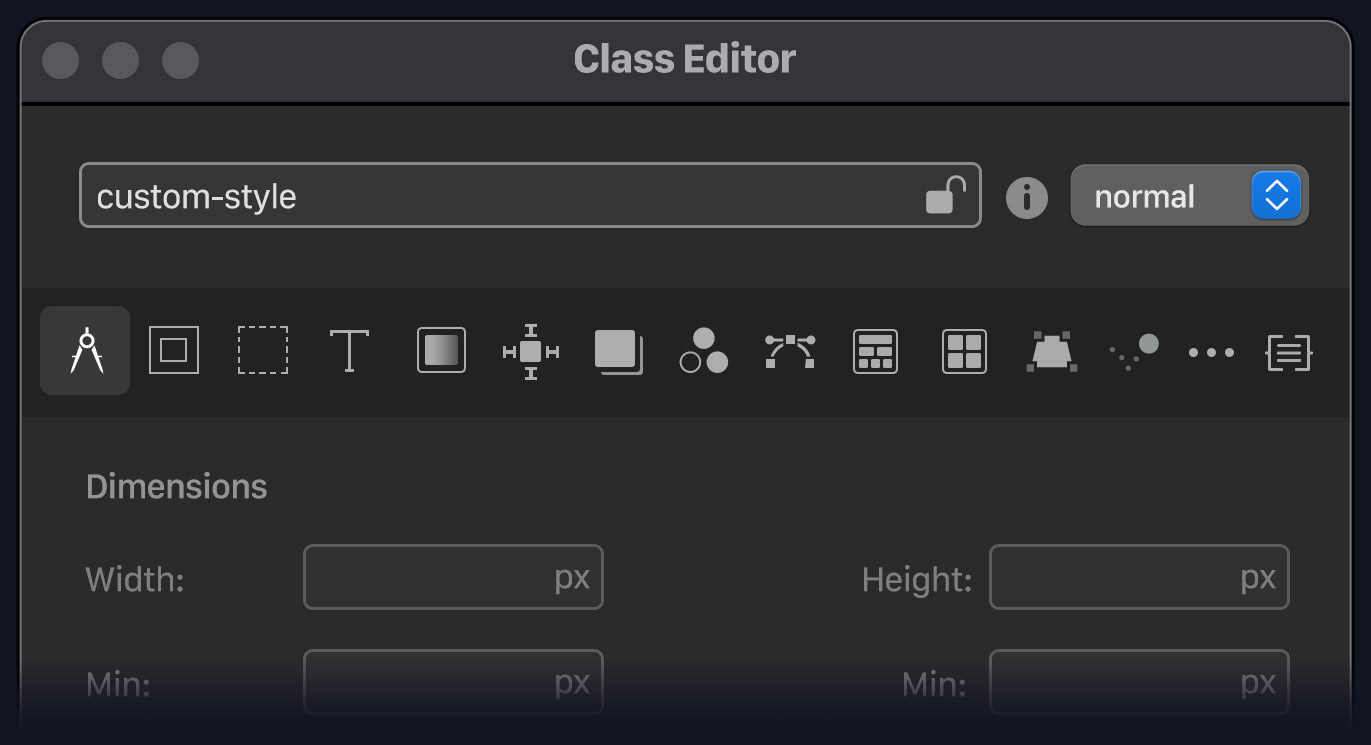
Task: Open the Border settings panel
Action: coord(174,351)
